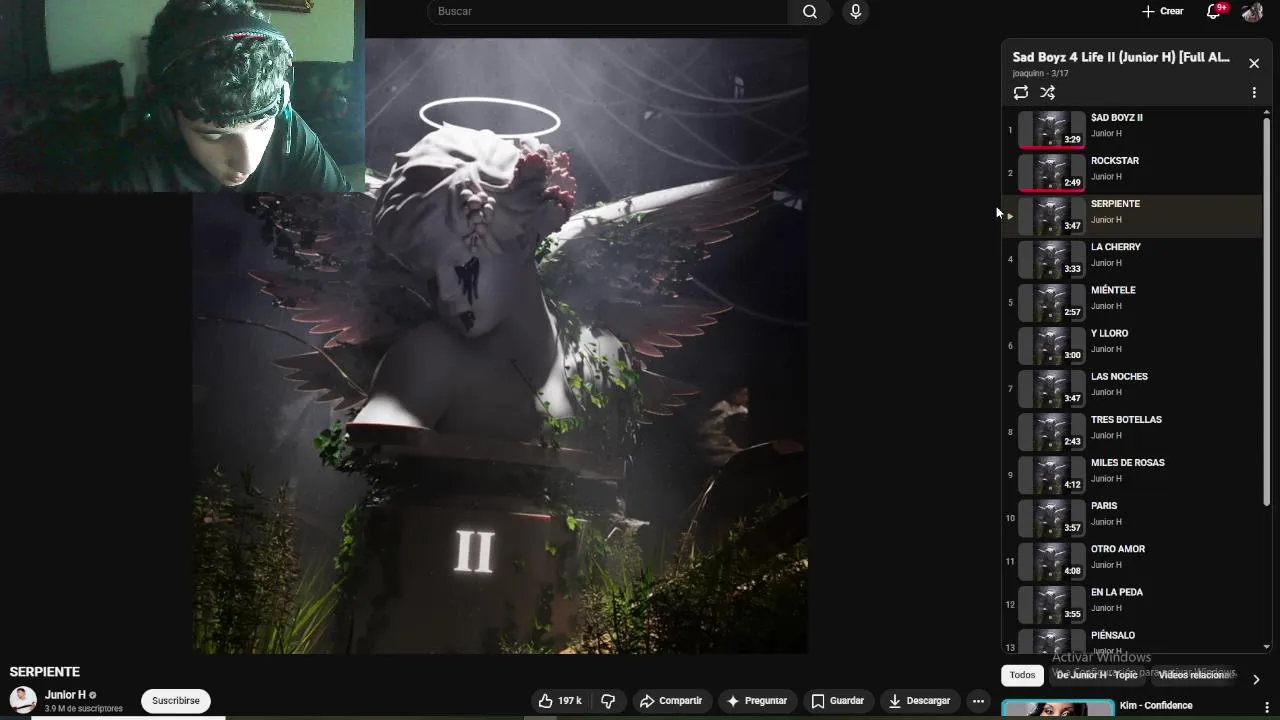The height and width of the screenshot is (720, 1280).
Task: Select Videos relacionados chip
Action: coord(1195,675)
